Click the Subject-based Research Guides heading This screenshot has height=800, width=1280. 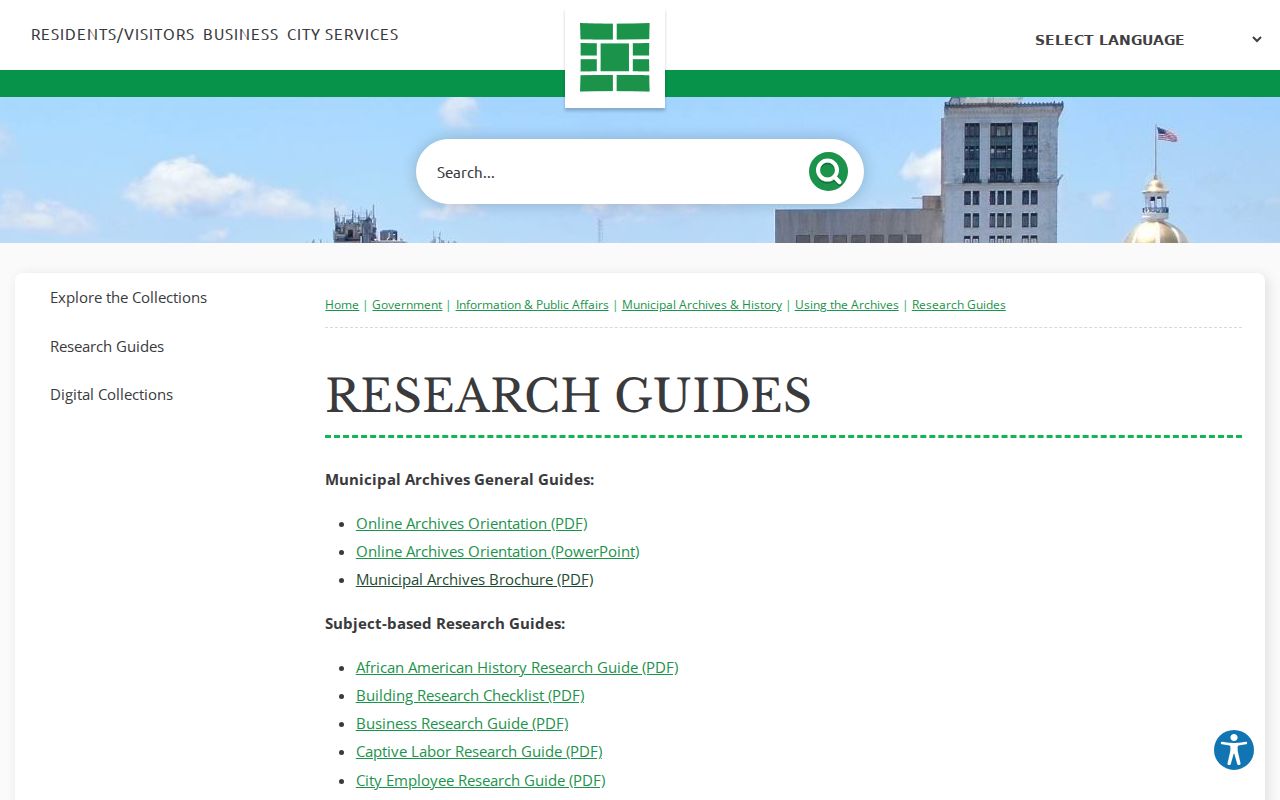tap(445, 624)
